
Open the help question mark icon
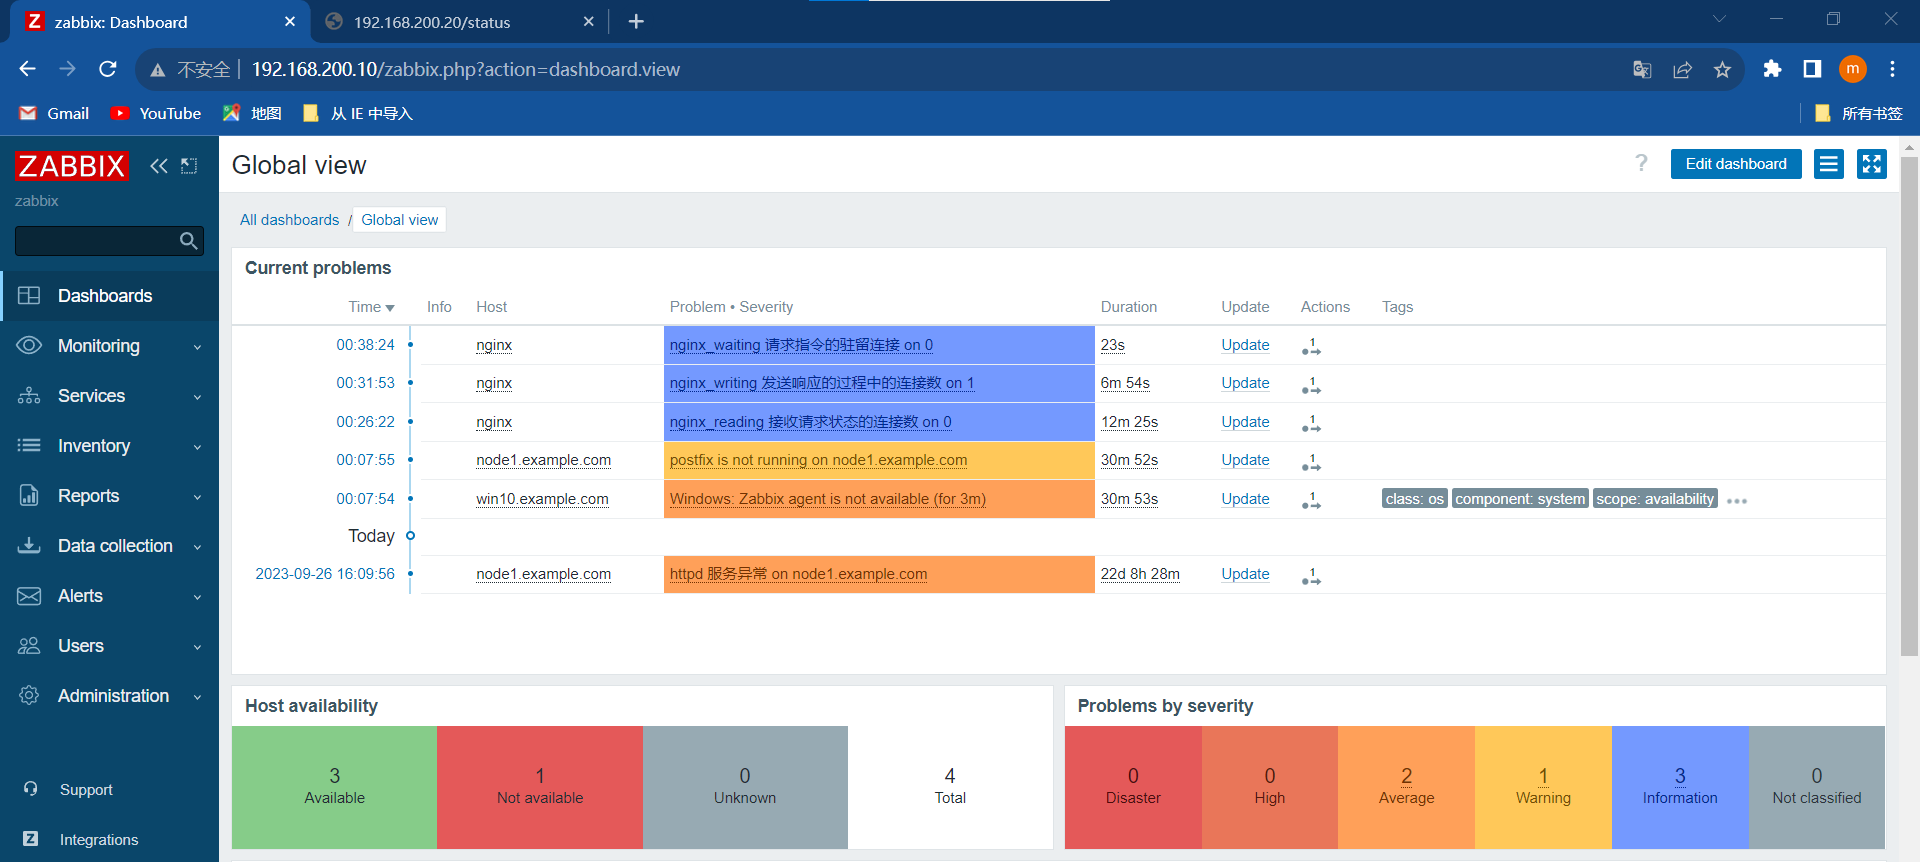click(1641, 163)
